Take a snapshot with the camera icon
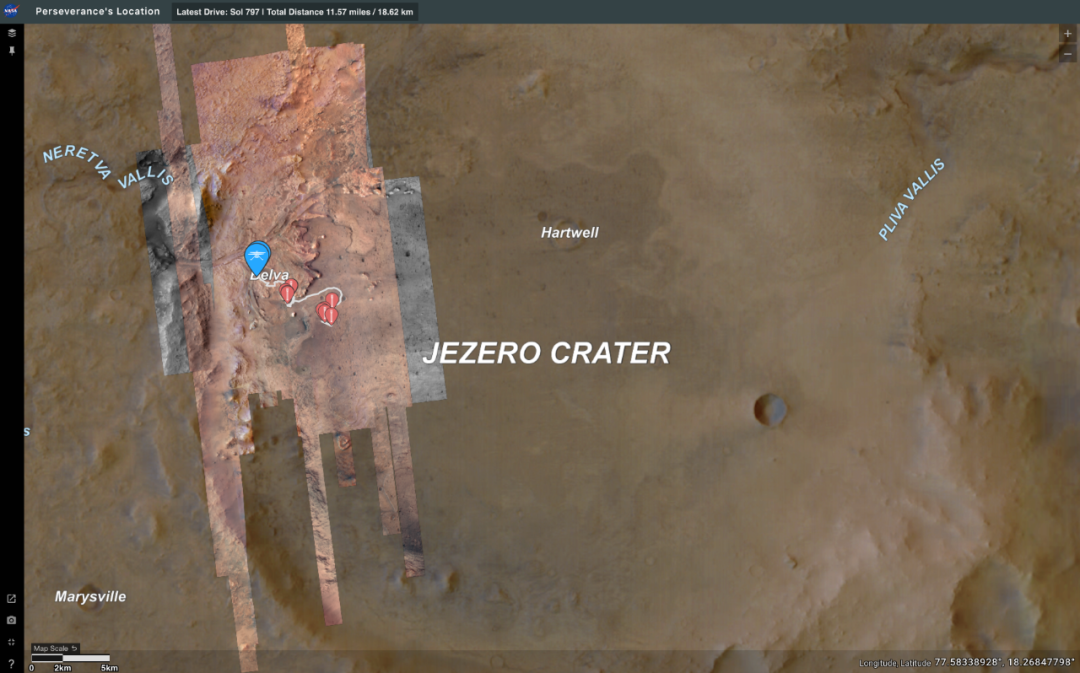1080x673 pixels. [12, 620]
